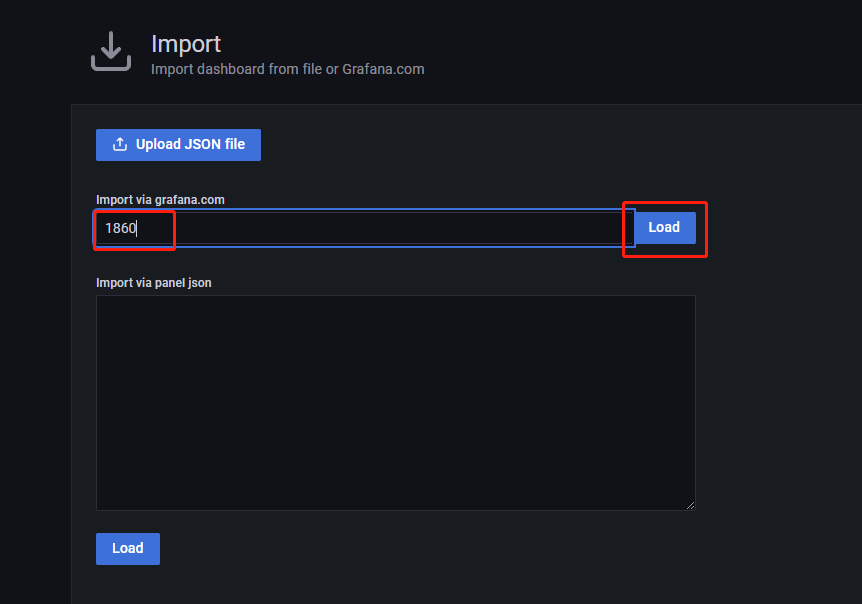The width and height of the screenshot is (862, 604).
Task: Click the panel json text area resize handle
Action: pos(690,506)
